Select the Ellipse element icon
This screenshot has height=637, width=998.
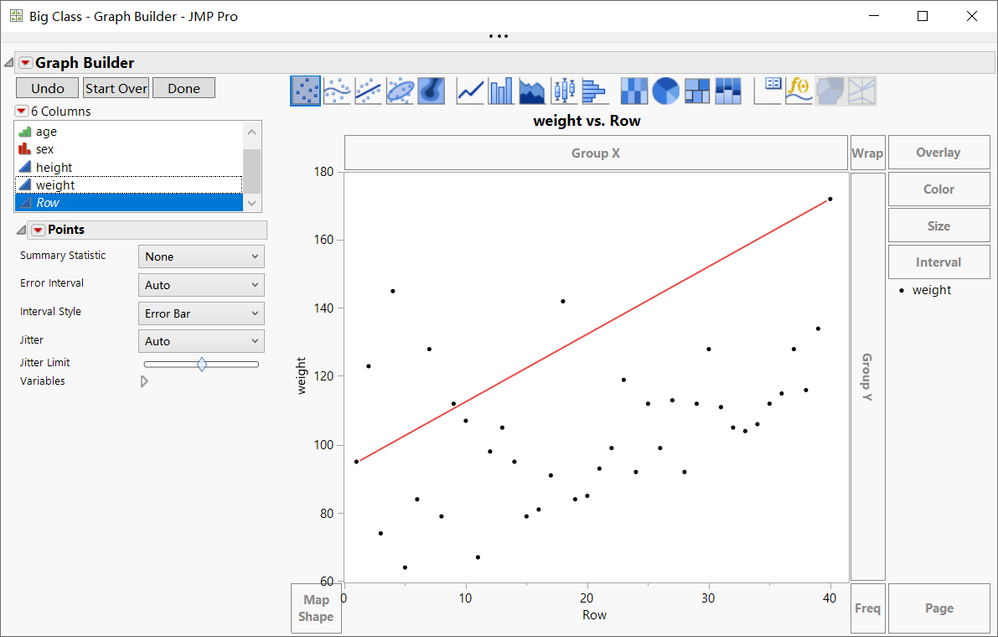pyautogui.click(x=400, y=90)
